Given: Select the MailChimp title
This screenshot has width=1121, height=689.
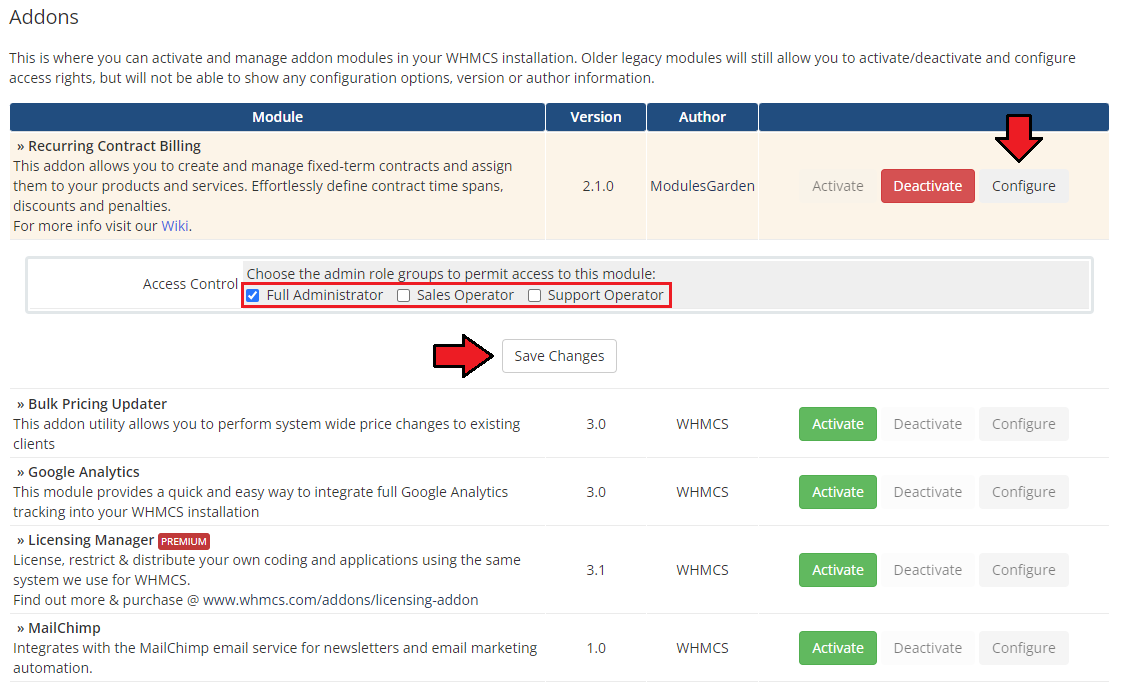Looking at the screenshot, I should (x=64, y=628).
